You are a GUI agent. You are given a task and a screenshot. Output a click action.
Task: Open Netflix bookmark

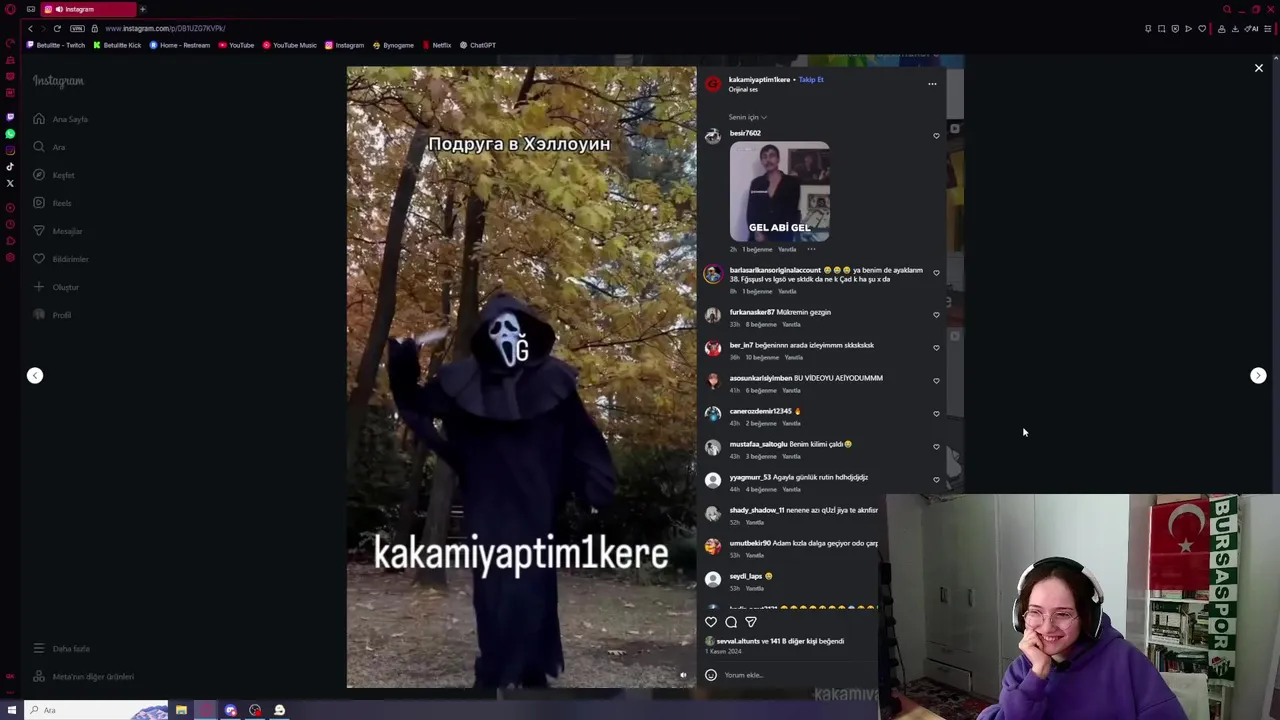(437, 45)
